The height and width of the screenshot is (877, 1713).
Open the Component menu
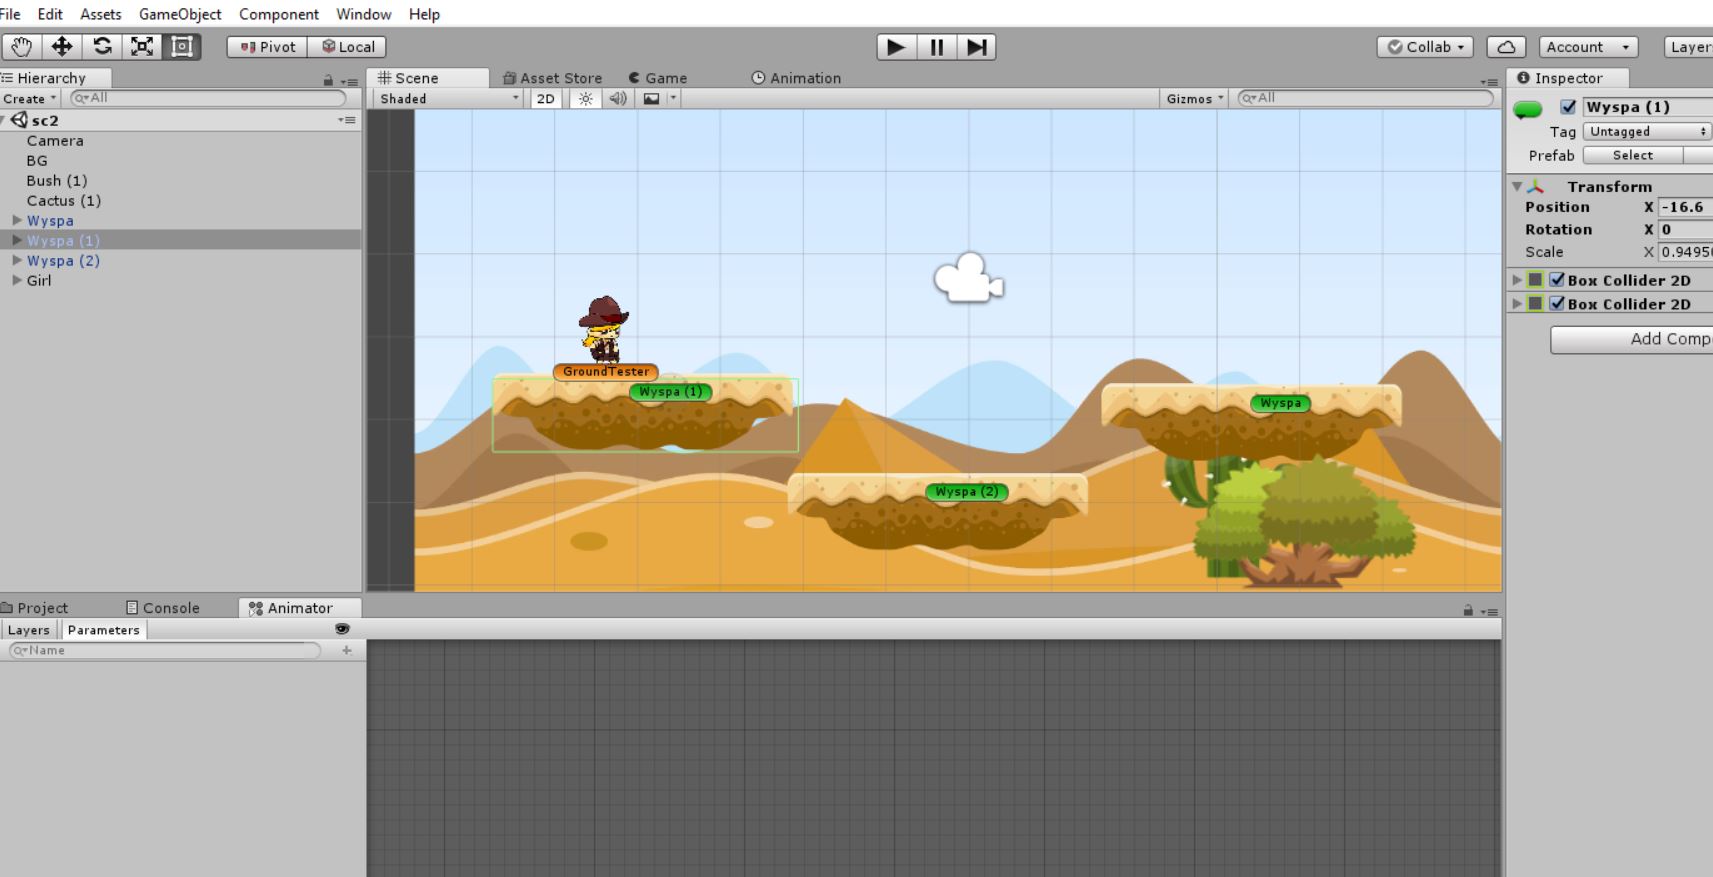pyautogui.click(x=279, y=14)
